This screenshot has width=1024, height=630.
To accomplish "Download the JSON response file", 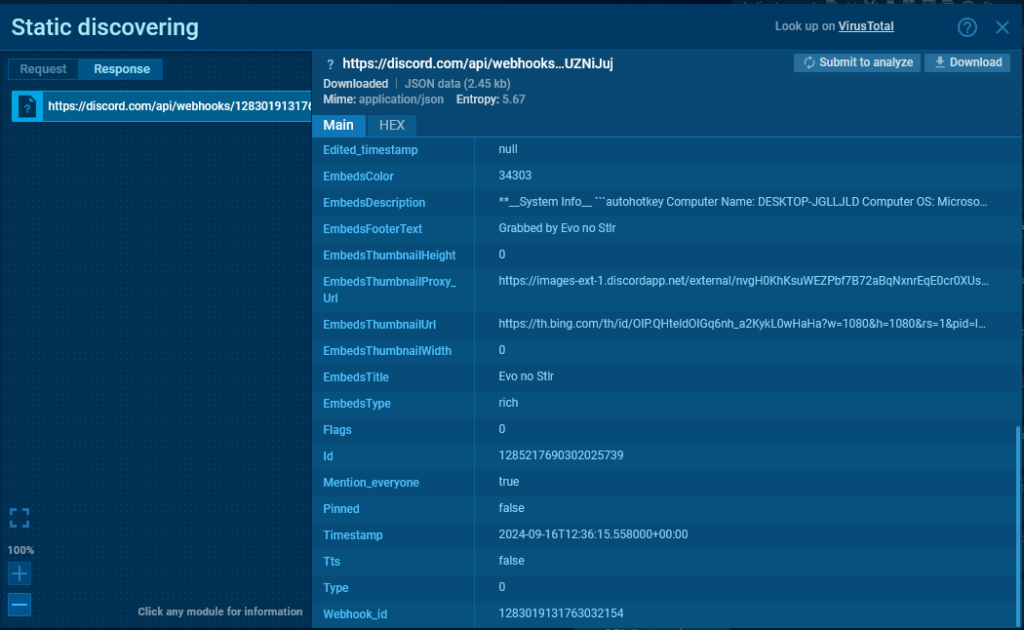I will 967,62.
